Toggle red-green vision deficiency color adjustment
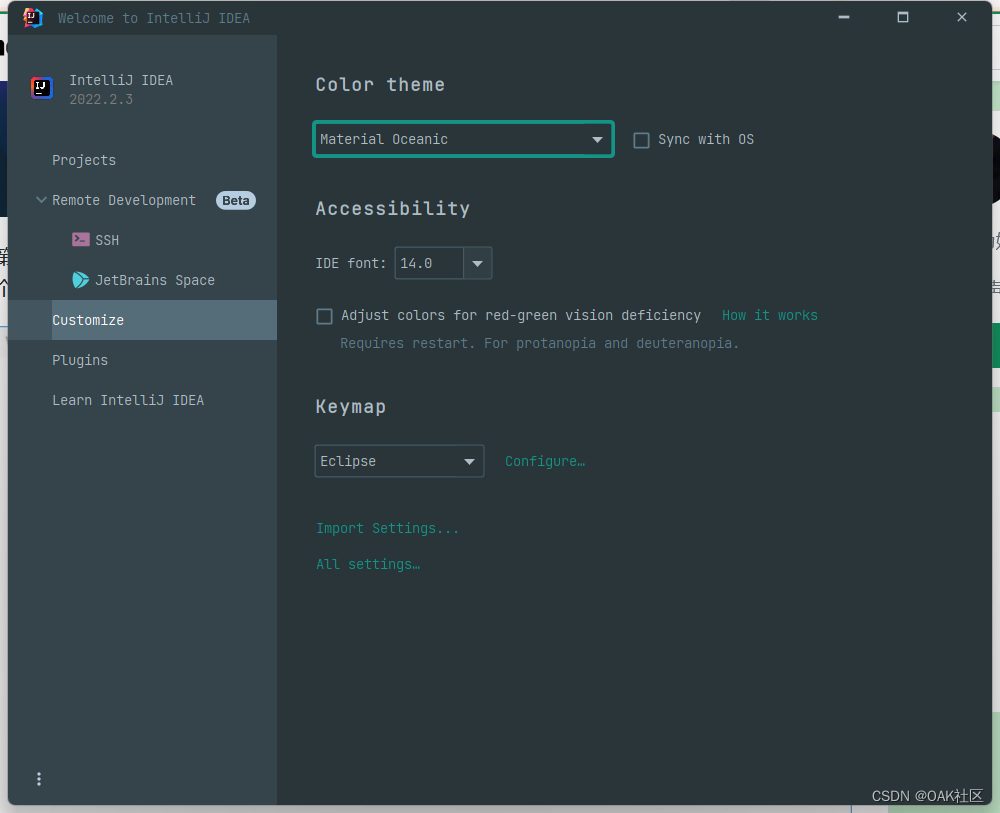The width and height of the screenshot is (1000, 813). click(x=325, y=316)
